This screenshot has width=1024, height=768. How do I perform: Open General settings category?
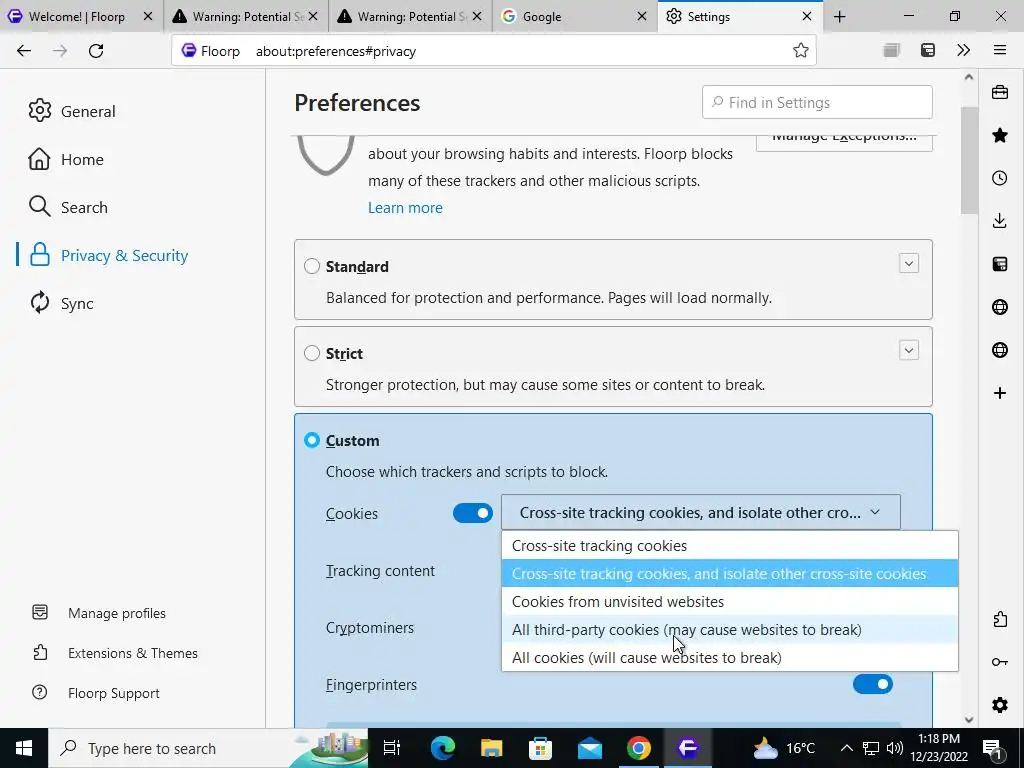click(72, 111)
